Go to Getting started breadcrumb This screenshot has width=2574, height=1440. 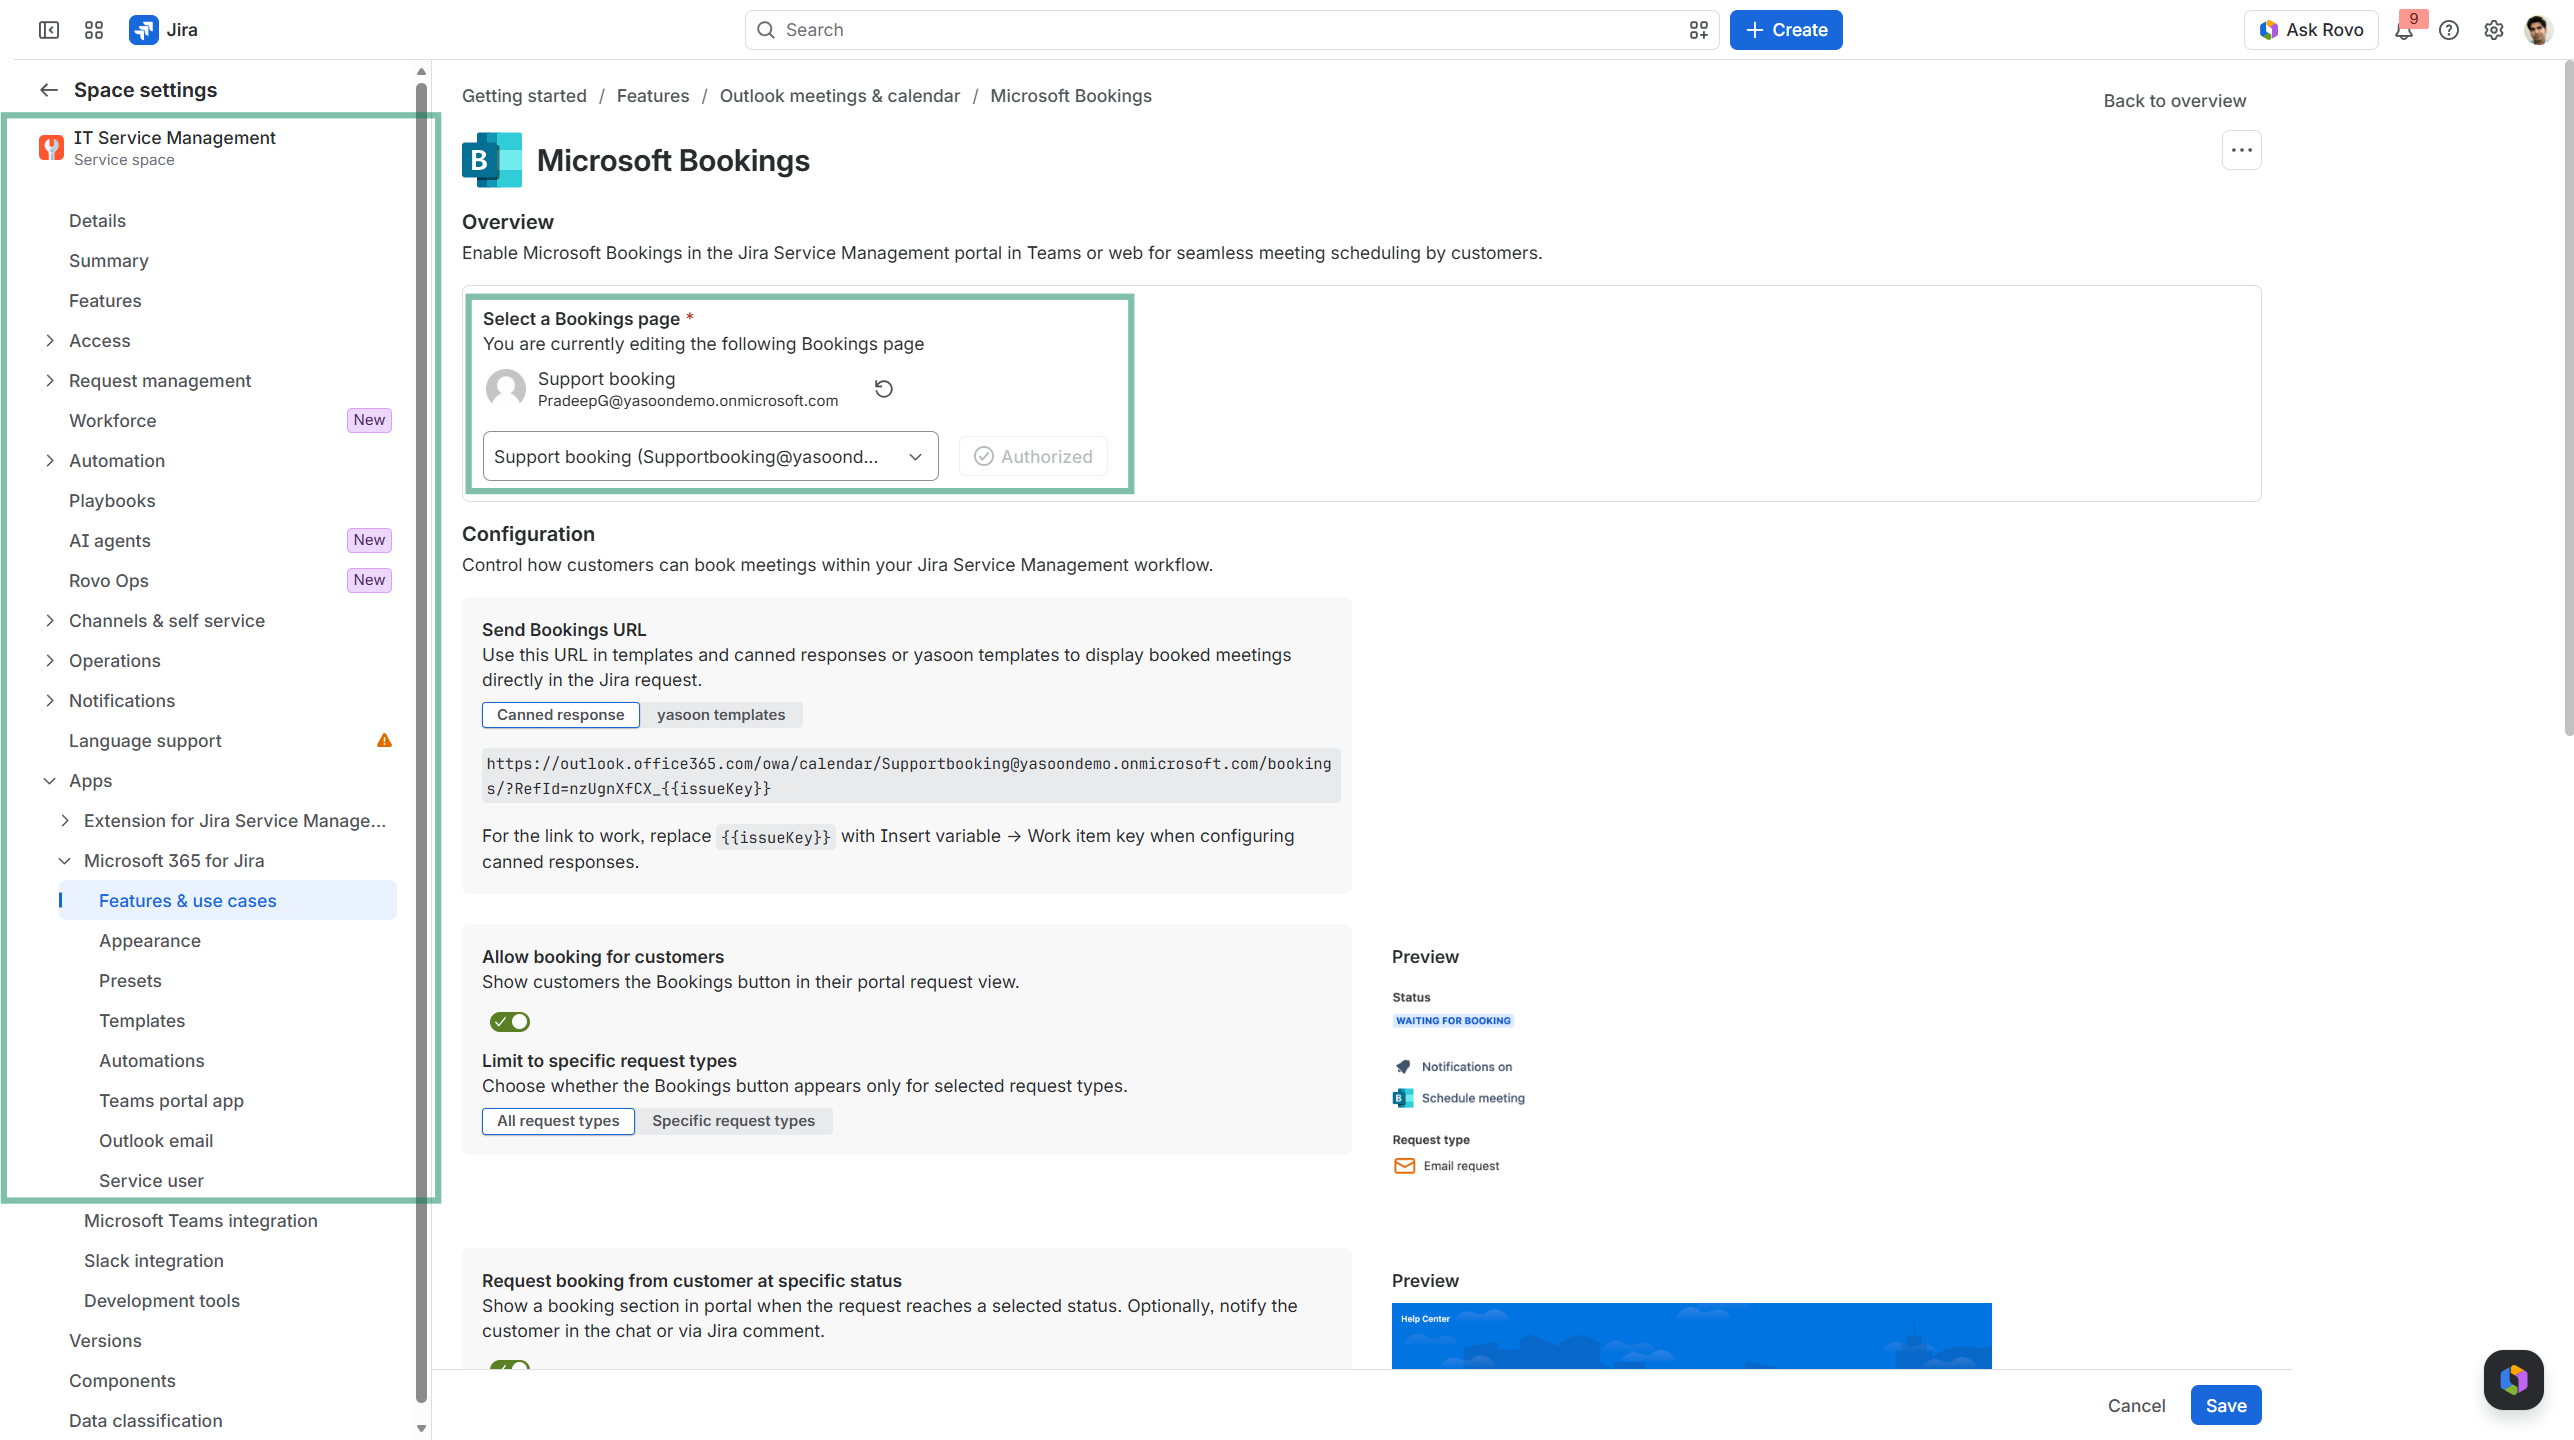524,96
